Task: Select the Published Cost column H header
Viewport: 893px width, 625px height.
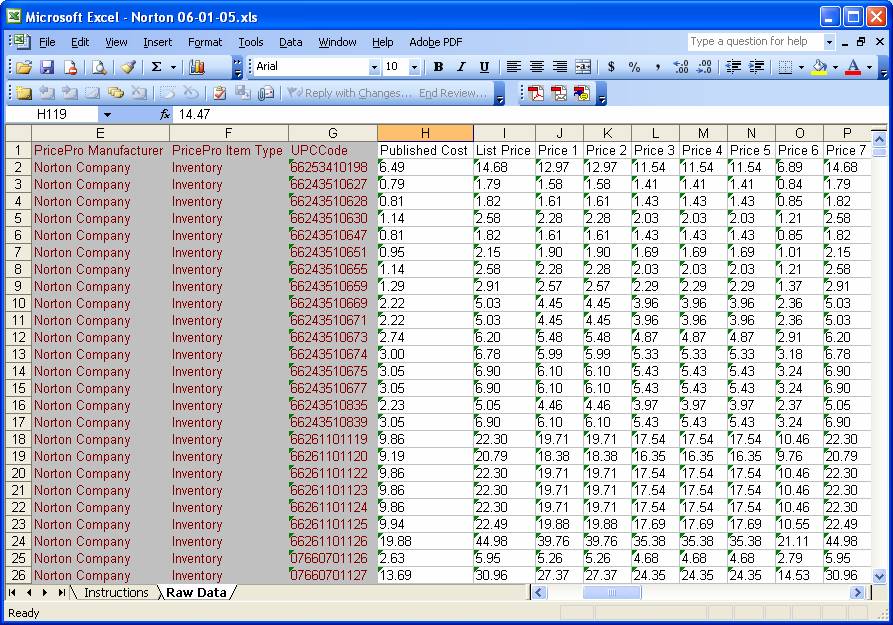Action: [x=425, y=133]
